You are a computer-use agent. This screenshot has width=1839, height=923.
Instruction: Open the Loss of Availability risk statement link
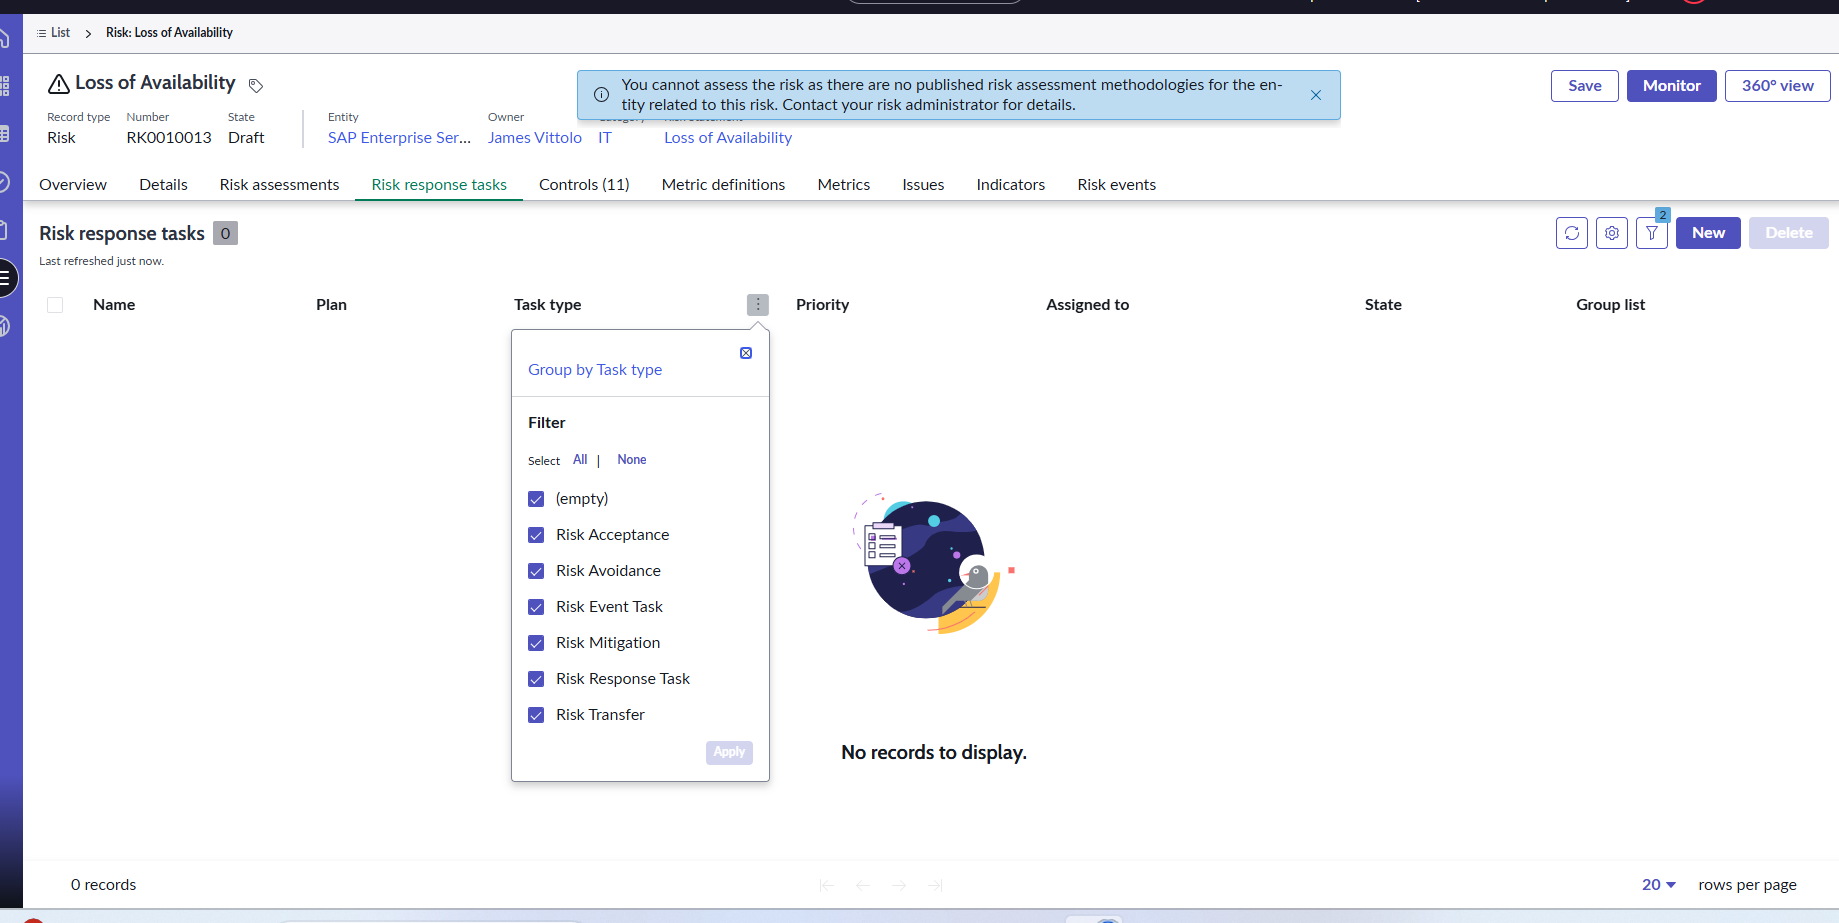(728, 138)
